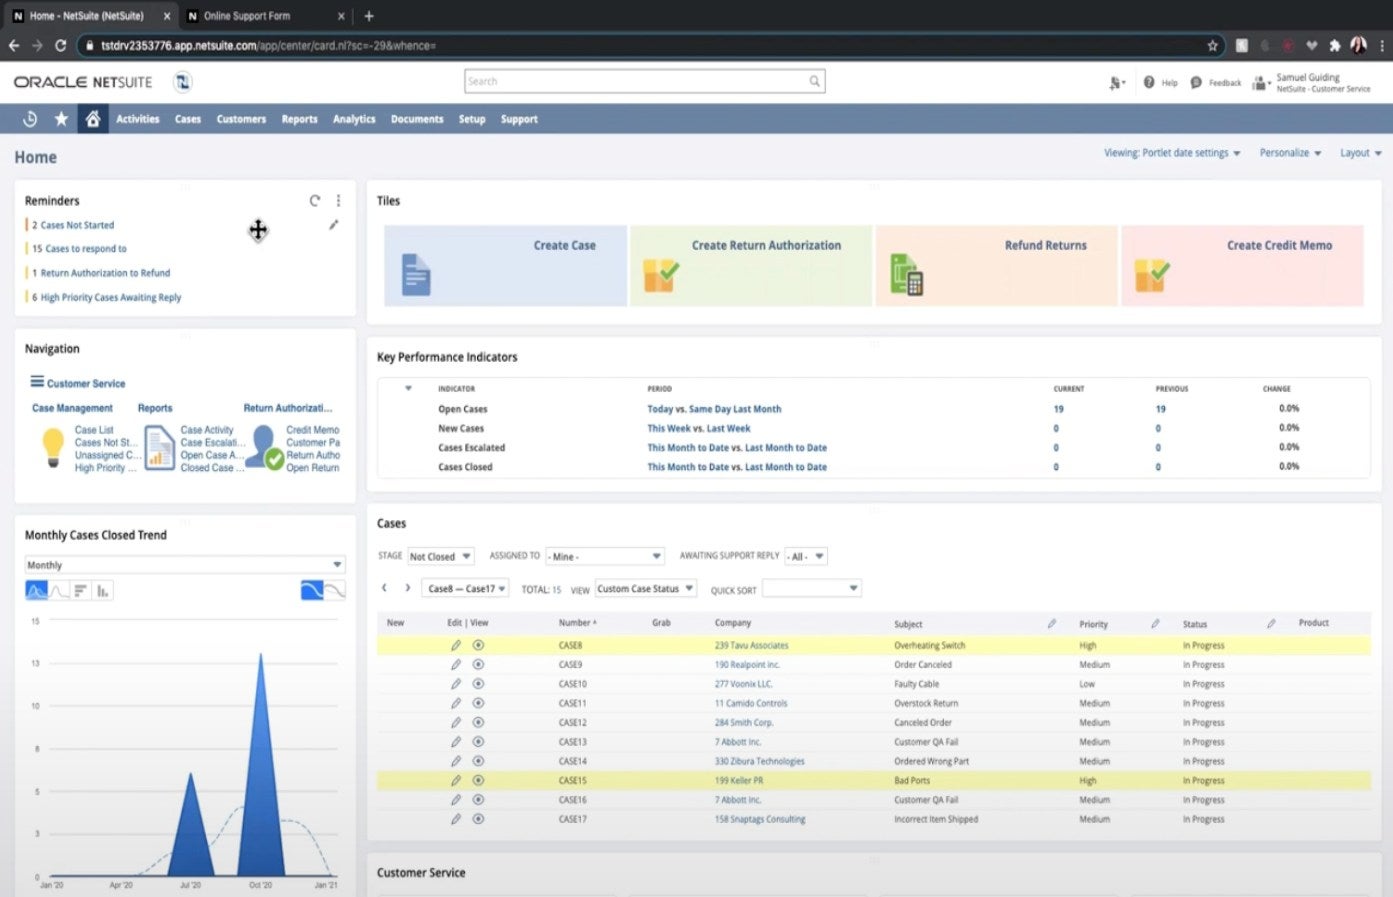Open the Recent Records clock icon
Screen dimensions: 1393x897
point(30,119)
